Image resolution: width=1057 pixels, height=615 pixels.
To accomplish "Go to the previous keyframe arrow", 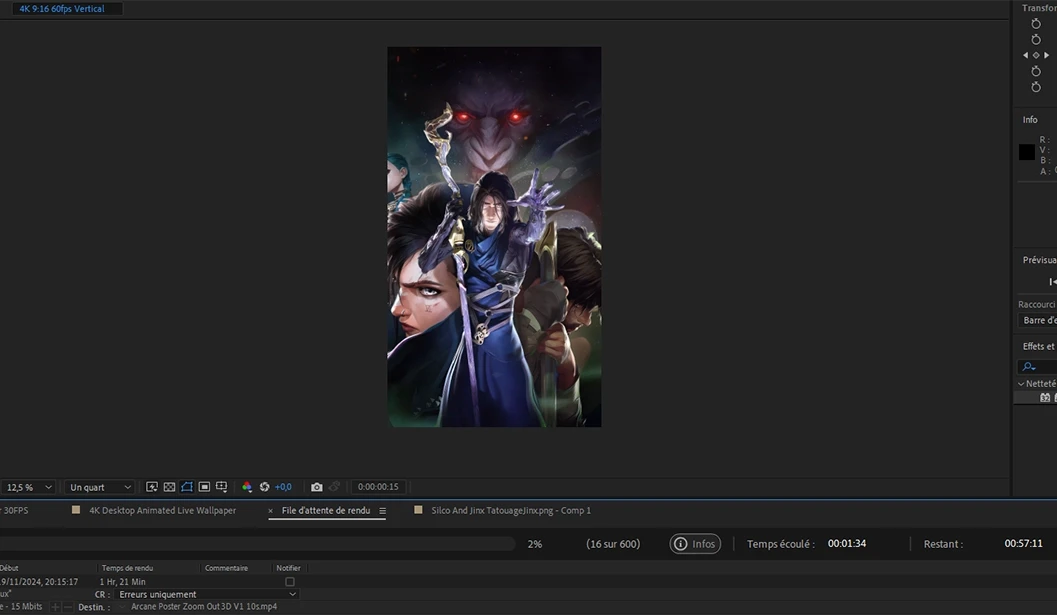I will click(x=1026, y=55).
